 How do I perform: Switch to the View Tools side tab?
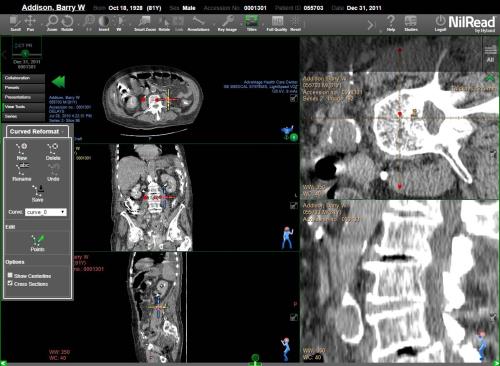coord(24,107)
